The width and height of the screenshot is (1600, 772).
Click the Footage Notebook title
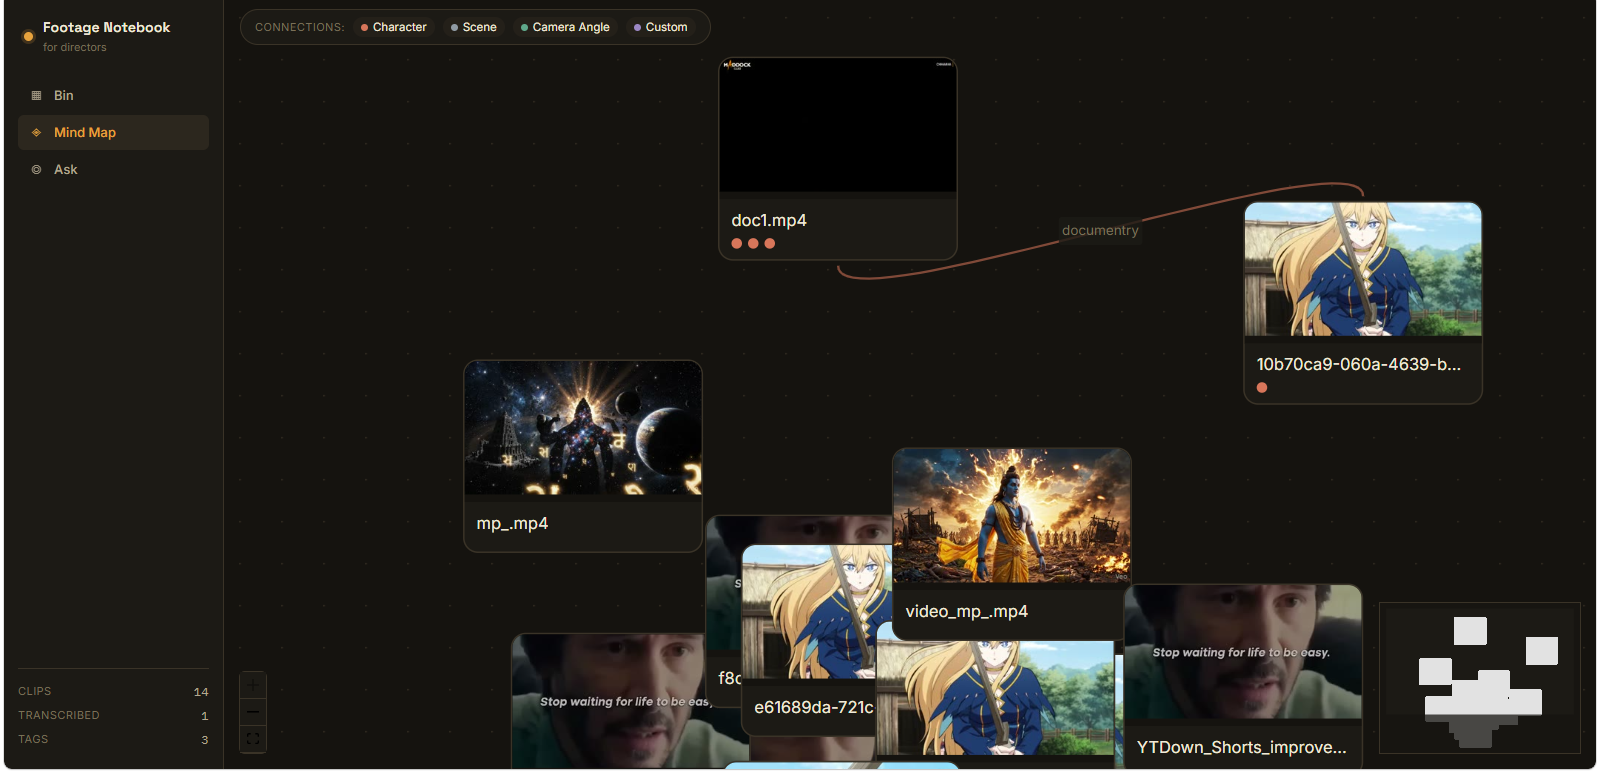106,27
